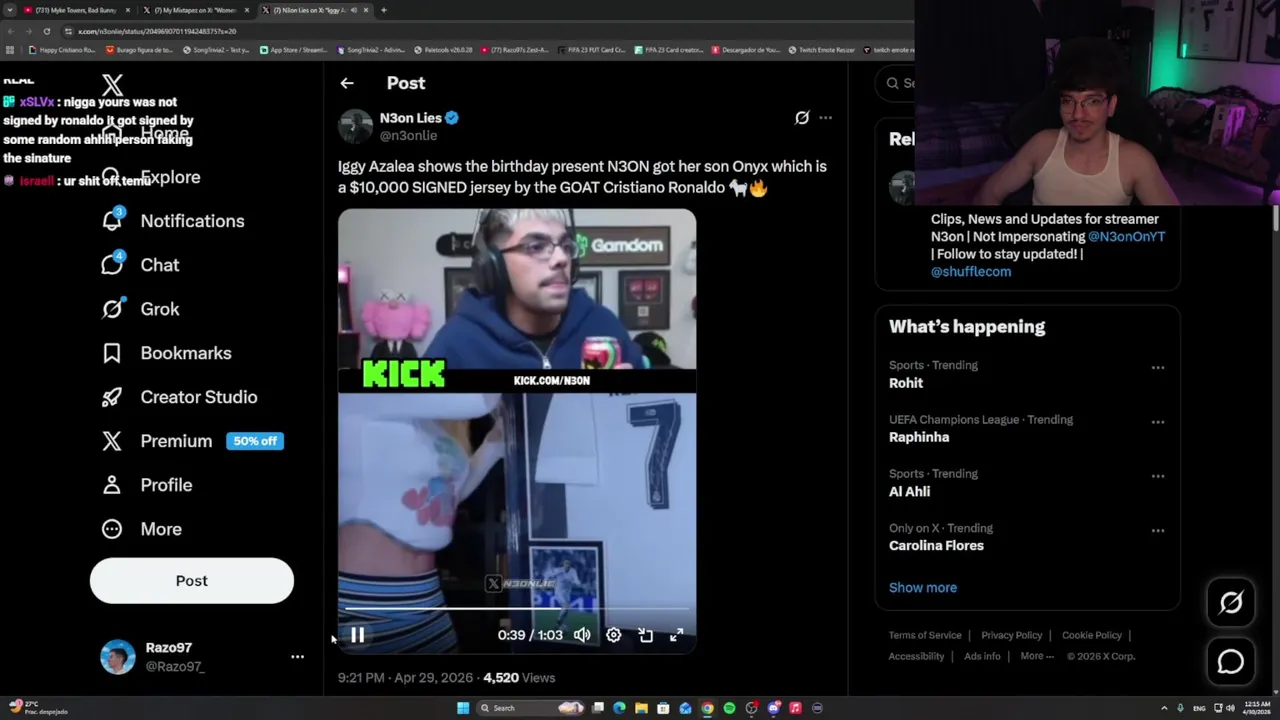Expand the footer More menu
1280x720 pixels.
pos(1037,656)
